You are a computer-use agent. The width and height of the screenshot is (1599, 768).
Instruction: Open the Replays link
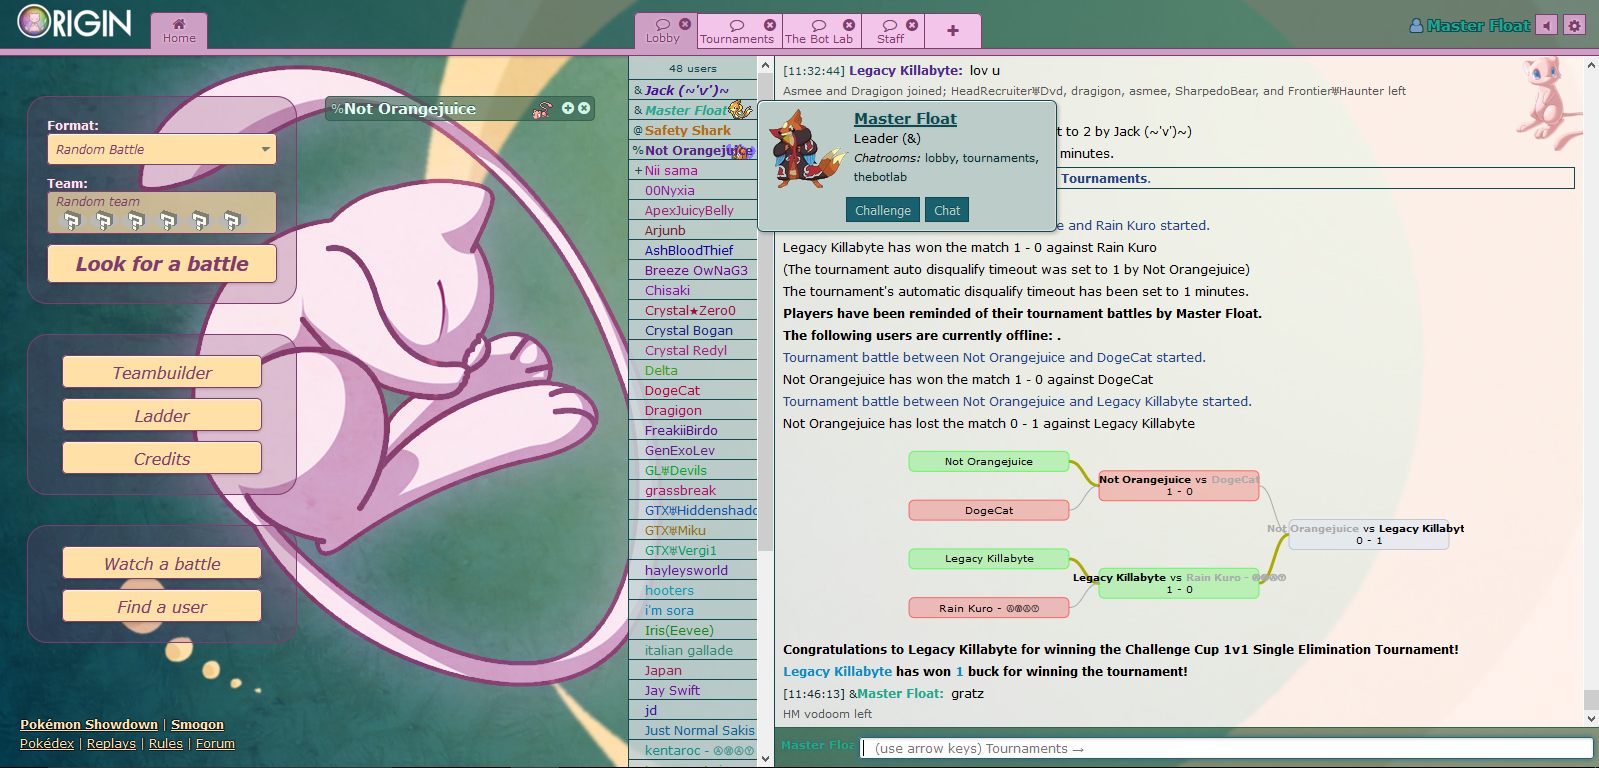click(111, 743)
